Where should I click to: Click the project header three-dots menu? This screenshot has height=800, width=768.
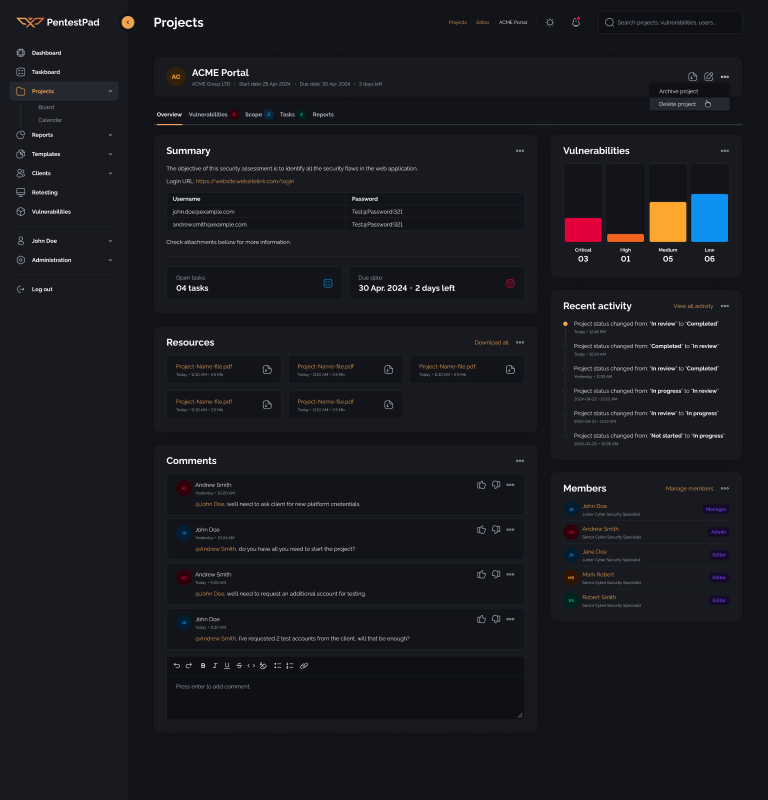[x=725, y=77]
